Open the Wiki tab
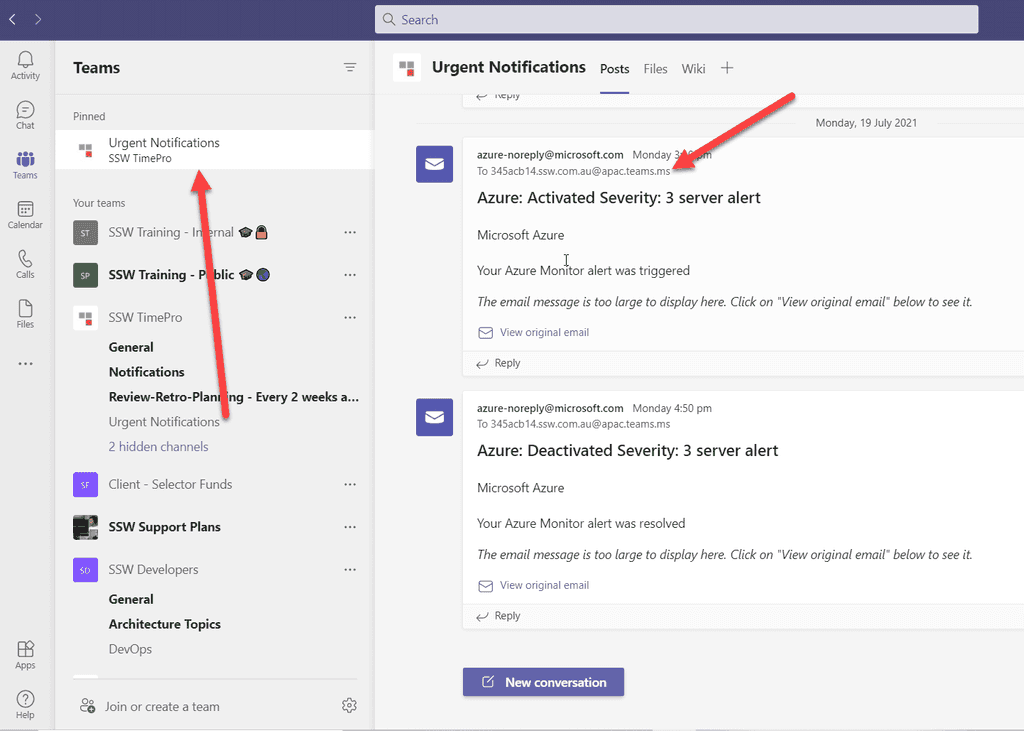This screenshot has height=731, width=1024. point(693,69)
